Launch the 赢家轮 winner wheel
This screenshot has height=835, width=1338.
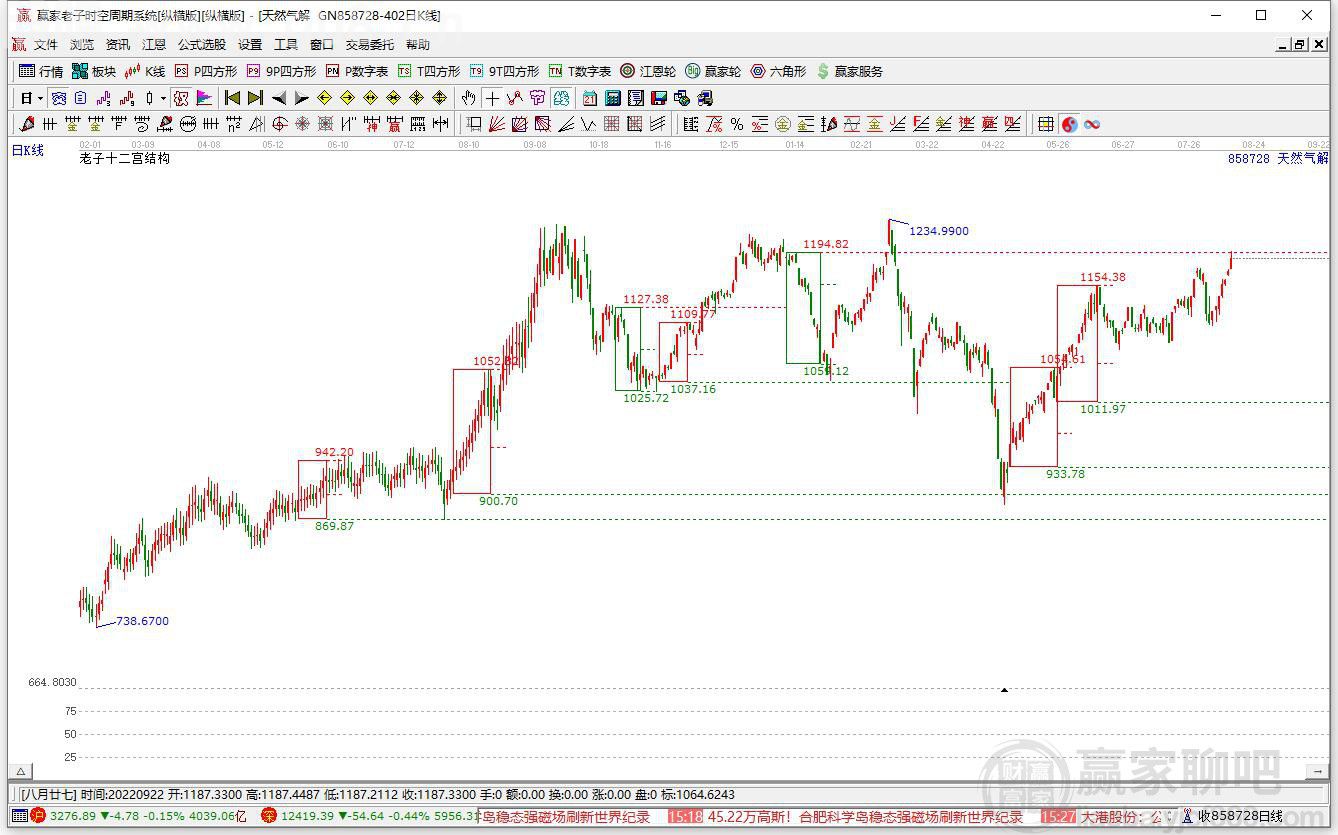tap(713, 71)
